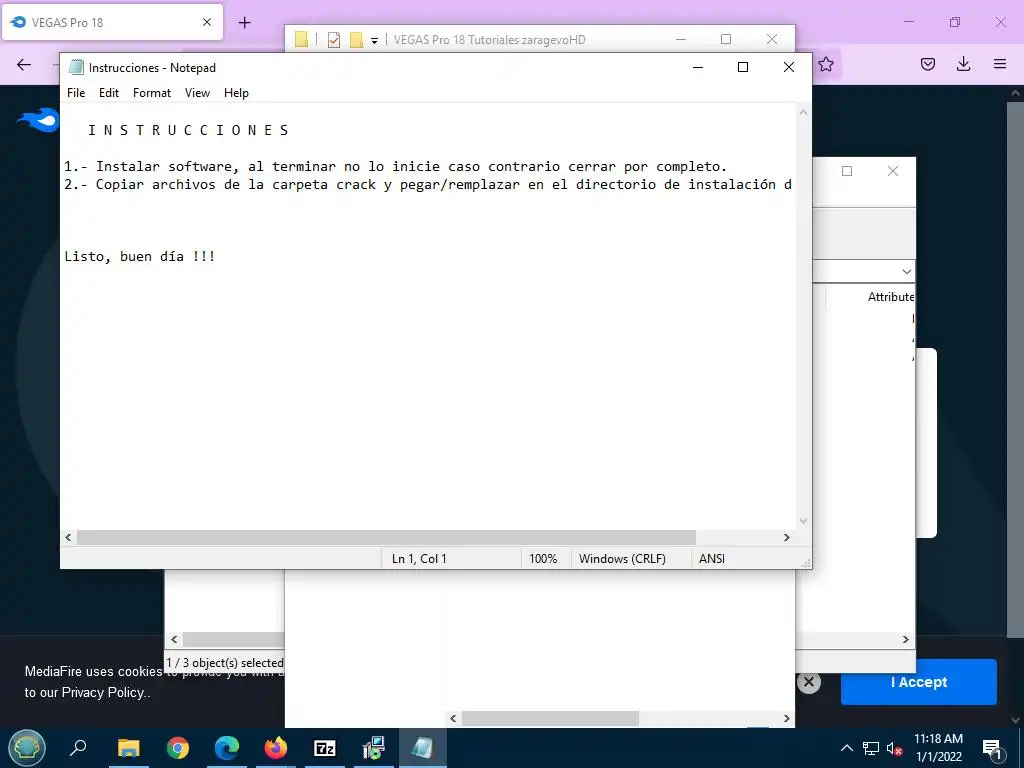Click Explorer window scroll left arrow
This screenshot has height=768, width=1024.
pos(453,718)
